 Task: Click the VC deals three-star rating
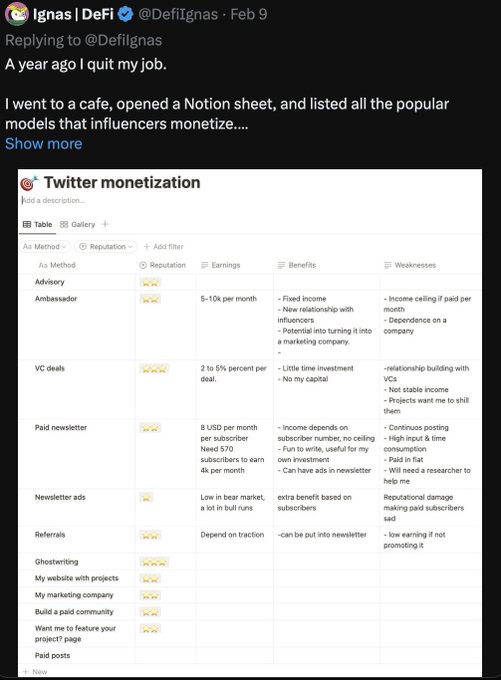click(154, 369)
